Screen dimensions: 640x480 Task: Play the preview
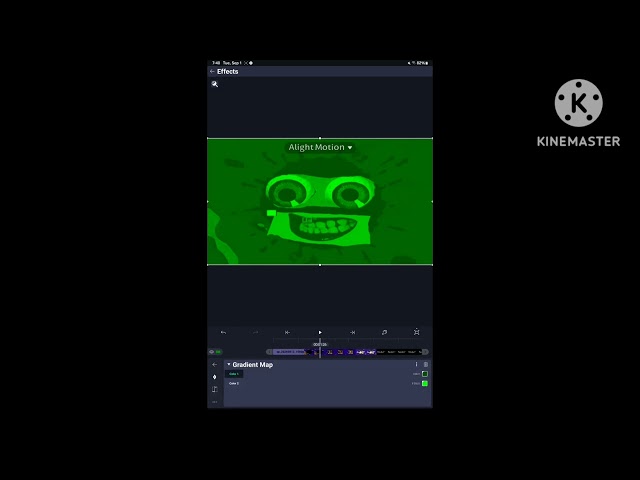tap(320, 332)
